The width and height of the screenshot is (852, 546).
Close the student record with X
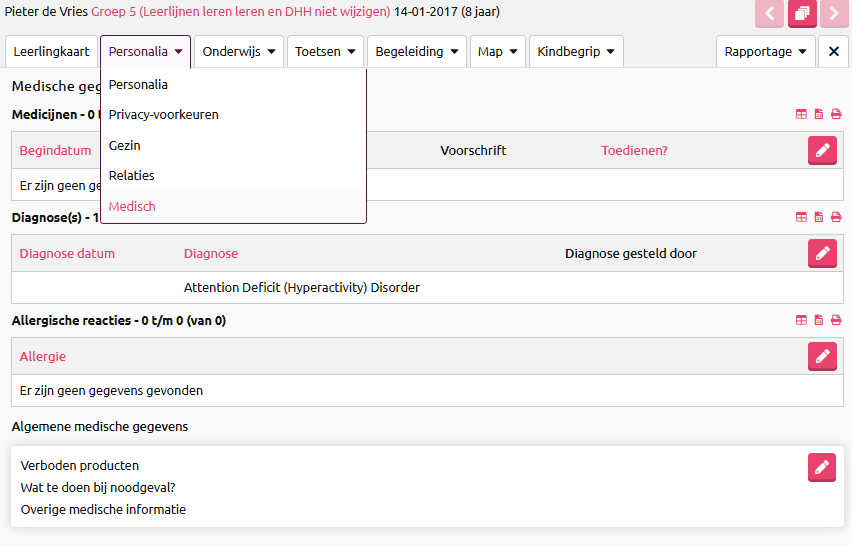[833, 52]
